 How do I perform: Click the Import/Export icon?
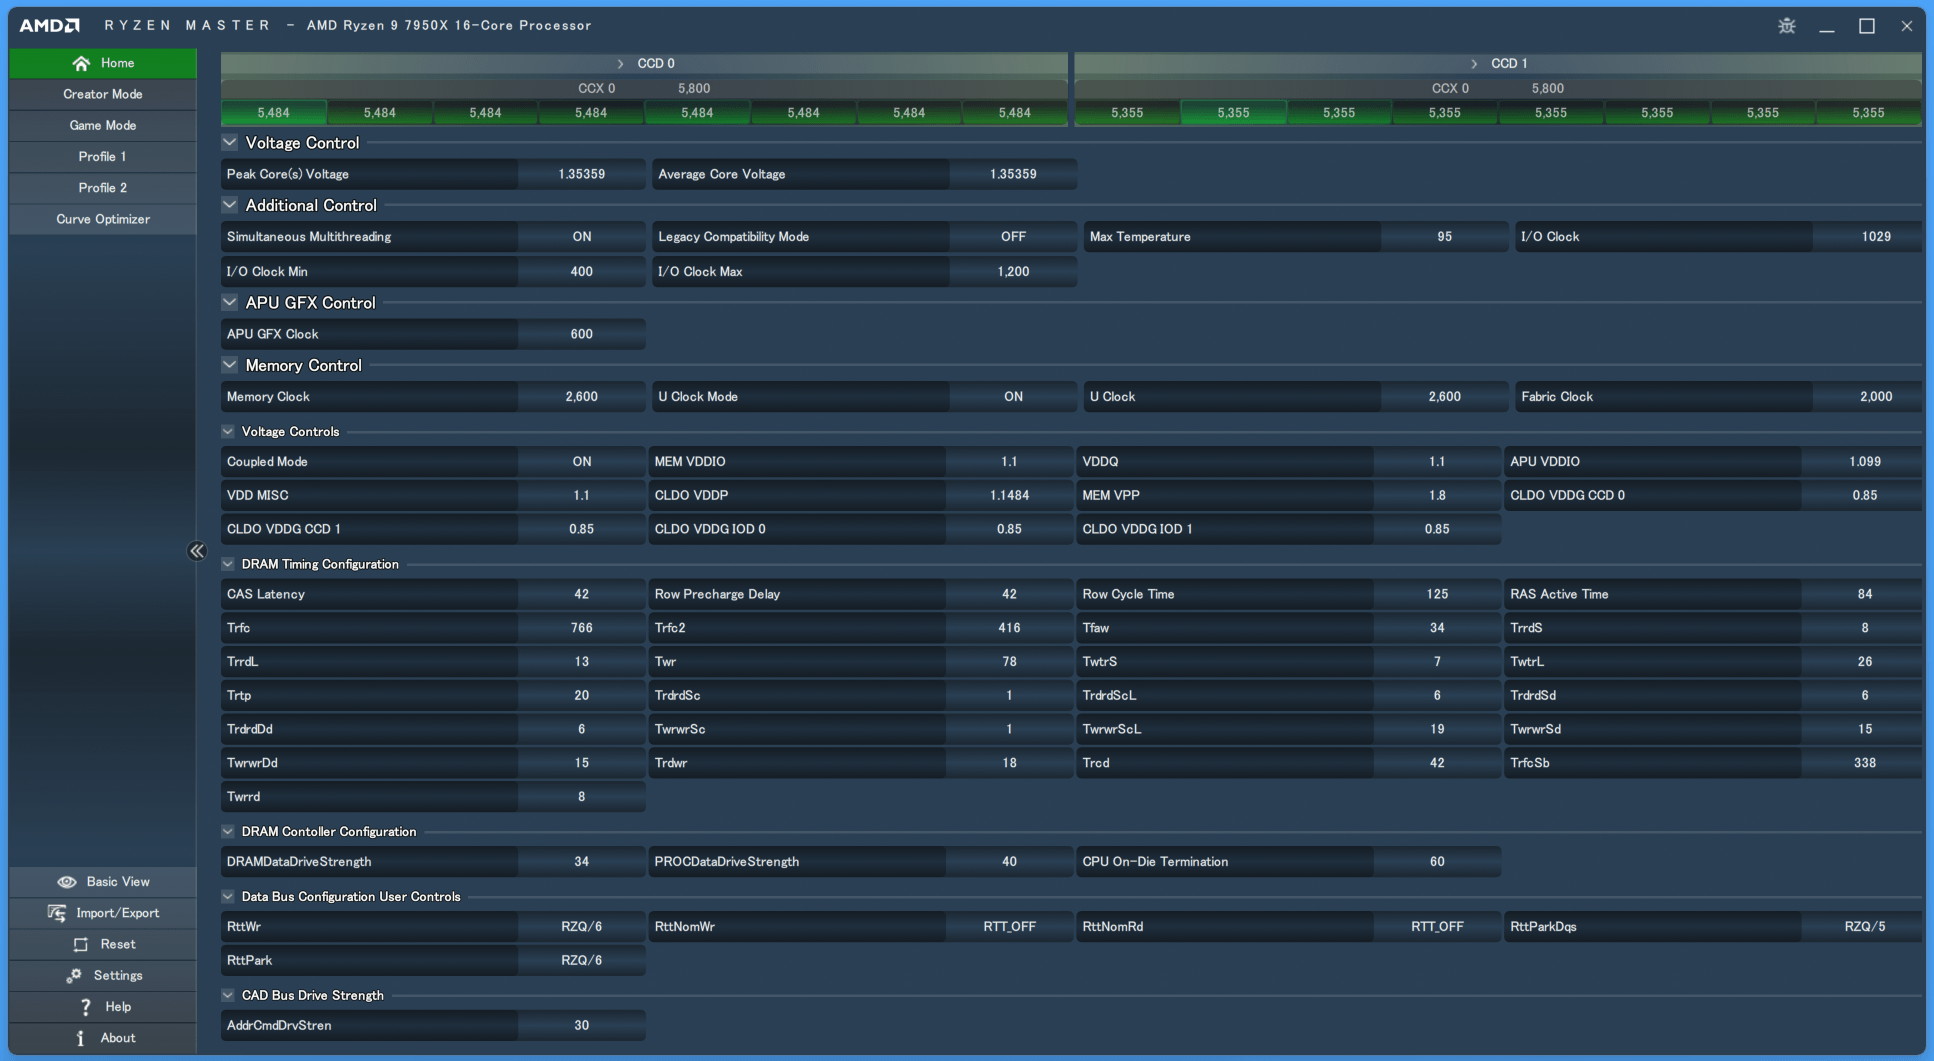click(x=57, y=913)
